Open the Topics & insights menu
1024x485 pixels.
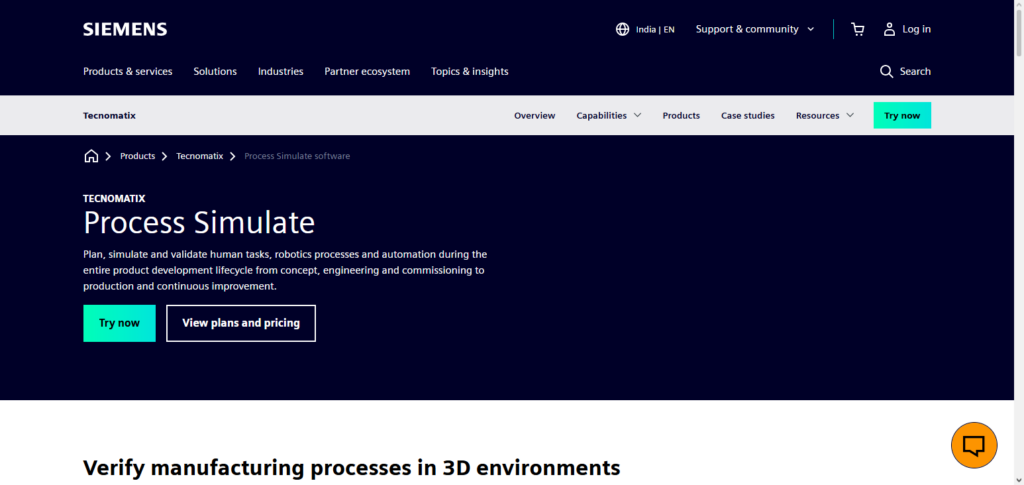click(x=470, y=71)
